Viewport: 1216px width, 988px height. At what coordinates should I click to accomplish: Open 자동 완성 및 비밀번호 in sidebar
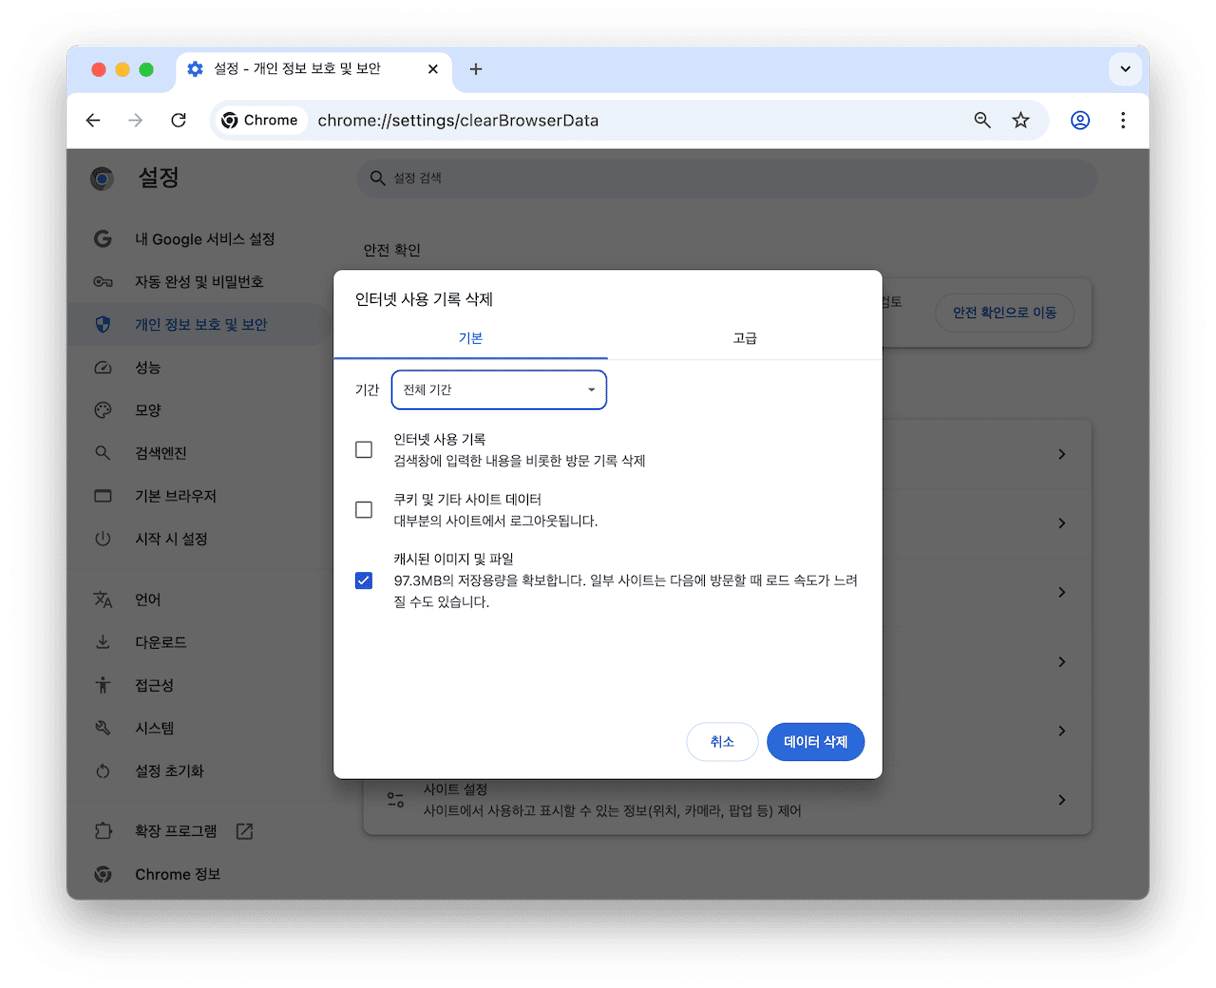pos(199,282)
